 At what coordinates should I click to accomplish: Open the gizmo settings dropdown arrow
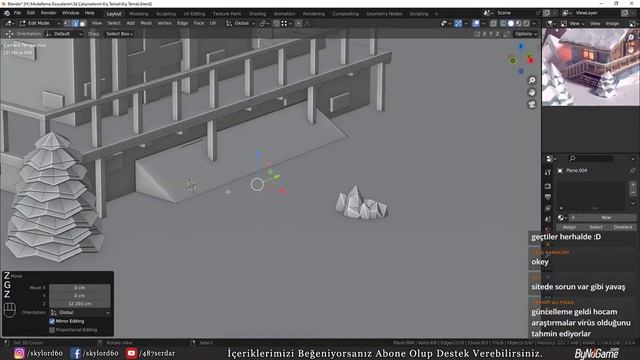[x=466, y=24]
